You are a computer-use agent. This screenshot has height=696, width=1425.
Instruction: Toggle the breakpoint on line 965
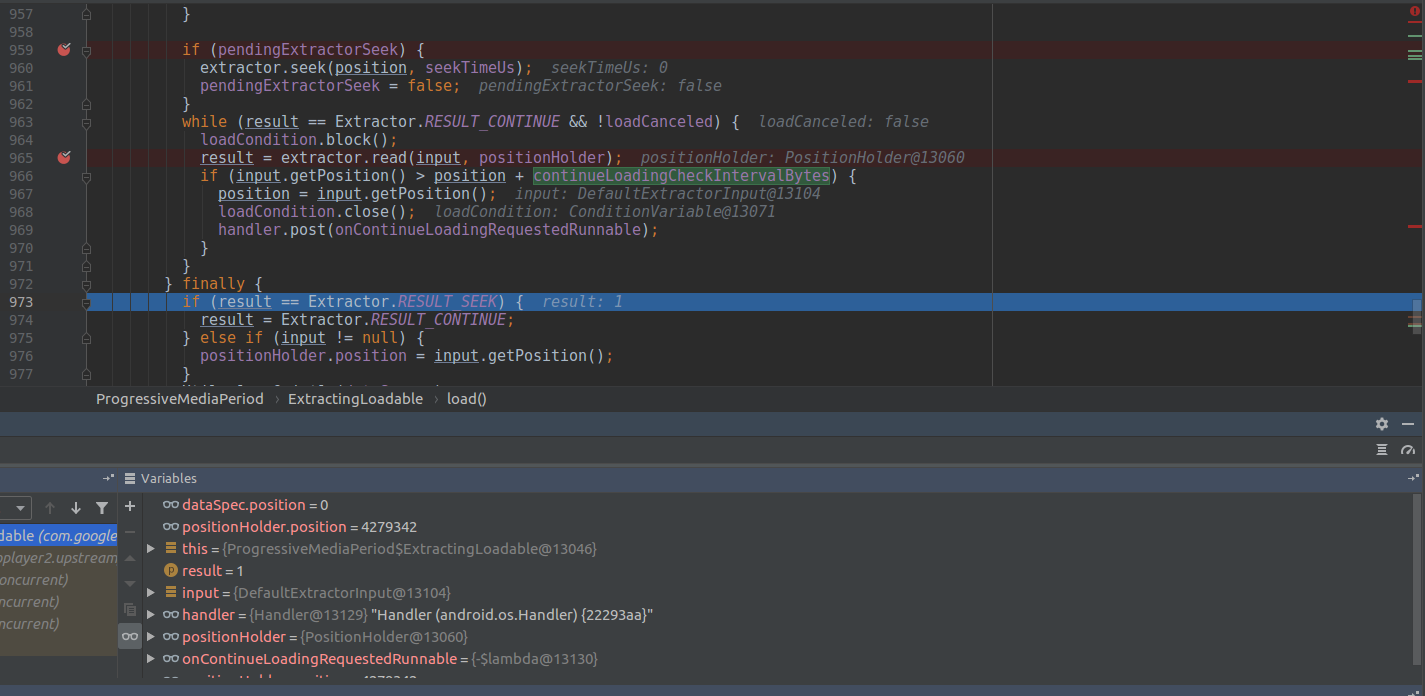(x=63, y=157)
